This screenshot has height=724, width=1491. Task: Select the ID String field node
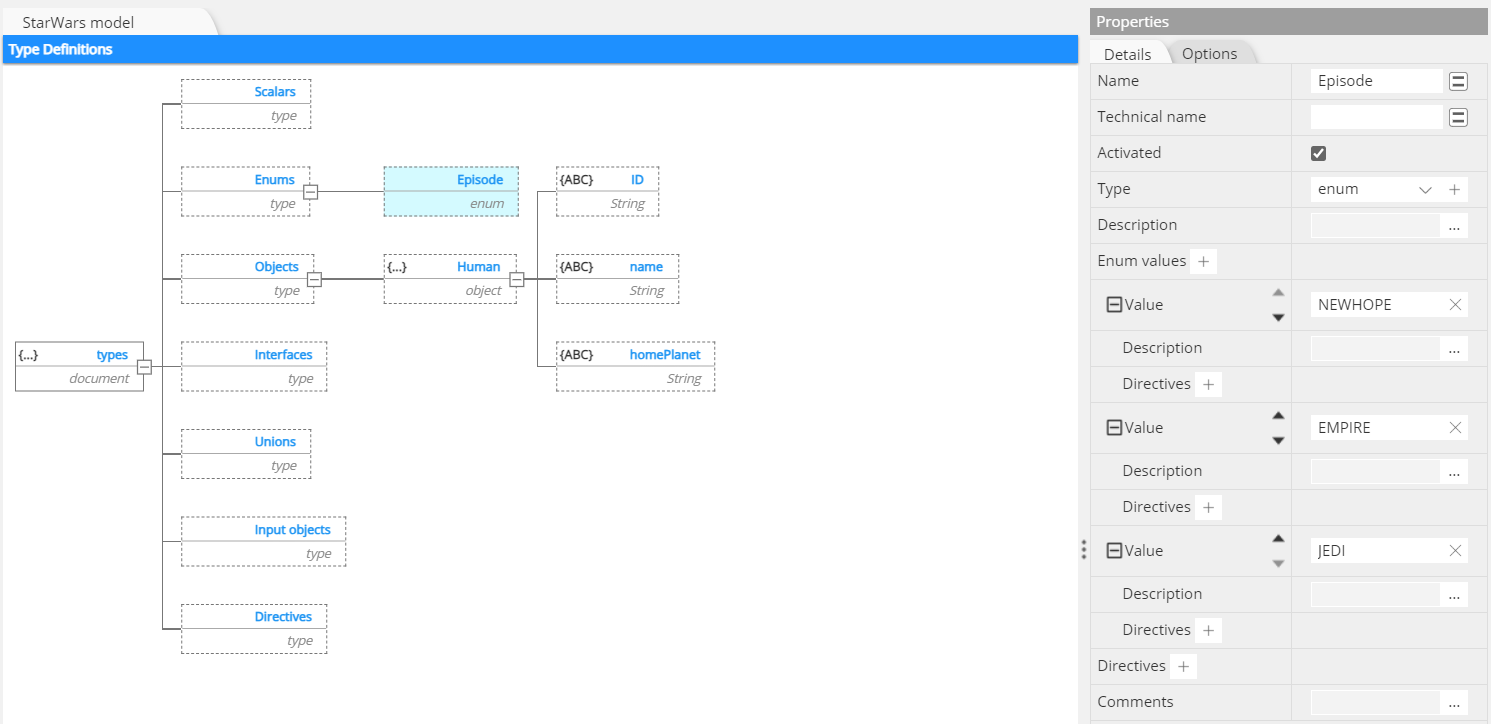[x=607, y=192]
